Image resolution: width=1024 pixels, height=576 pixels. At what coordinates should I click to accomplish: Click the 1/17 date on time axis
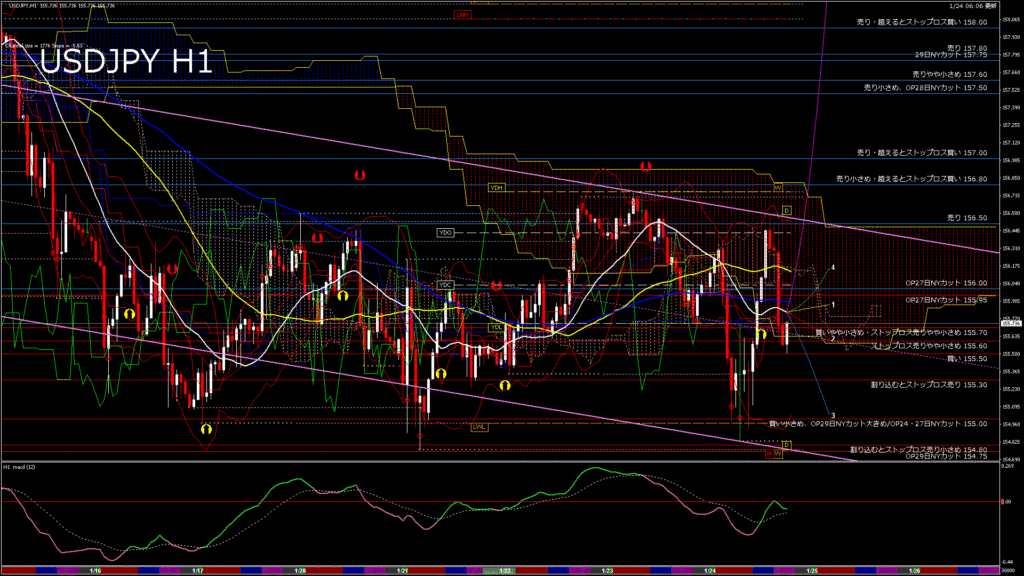coord(198,570)
